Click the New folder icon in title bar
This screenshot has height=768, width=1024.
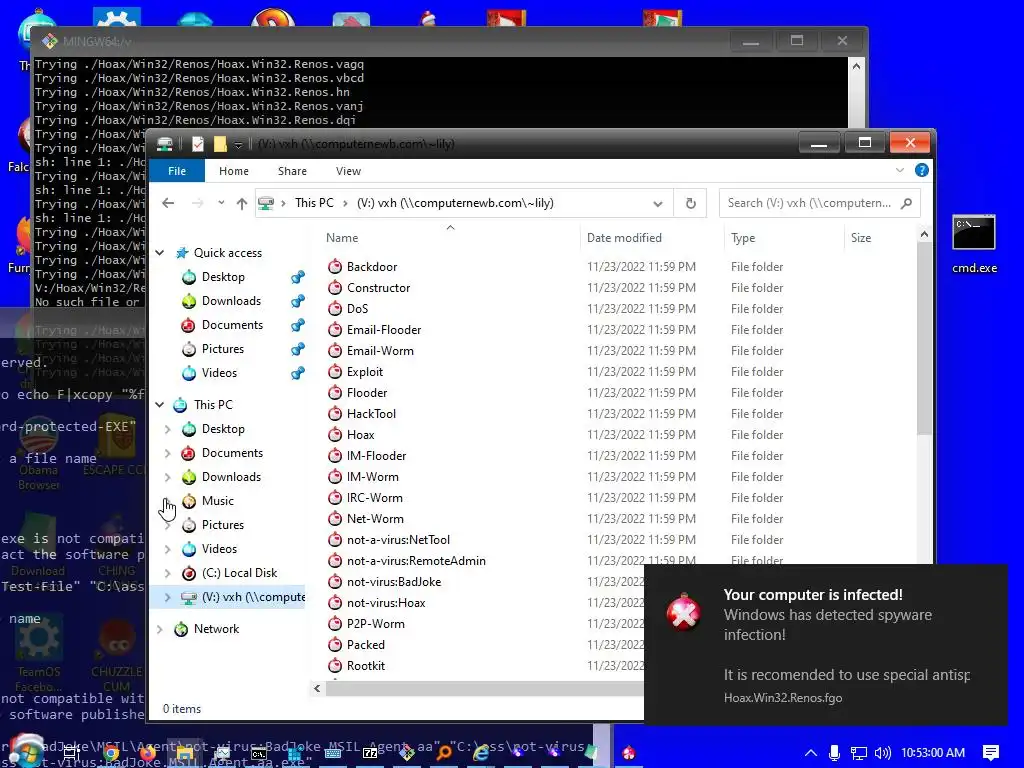[x=220, y=144]
